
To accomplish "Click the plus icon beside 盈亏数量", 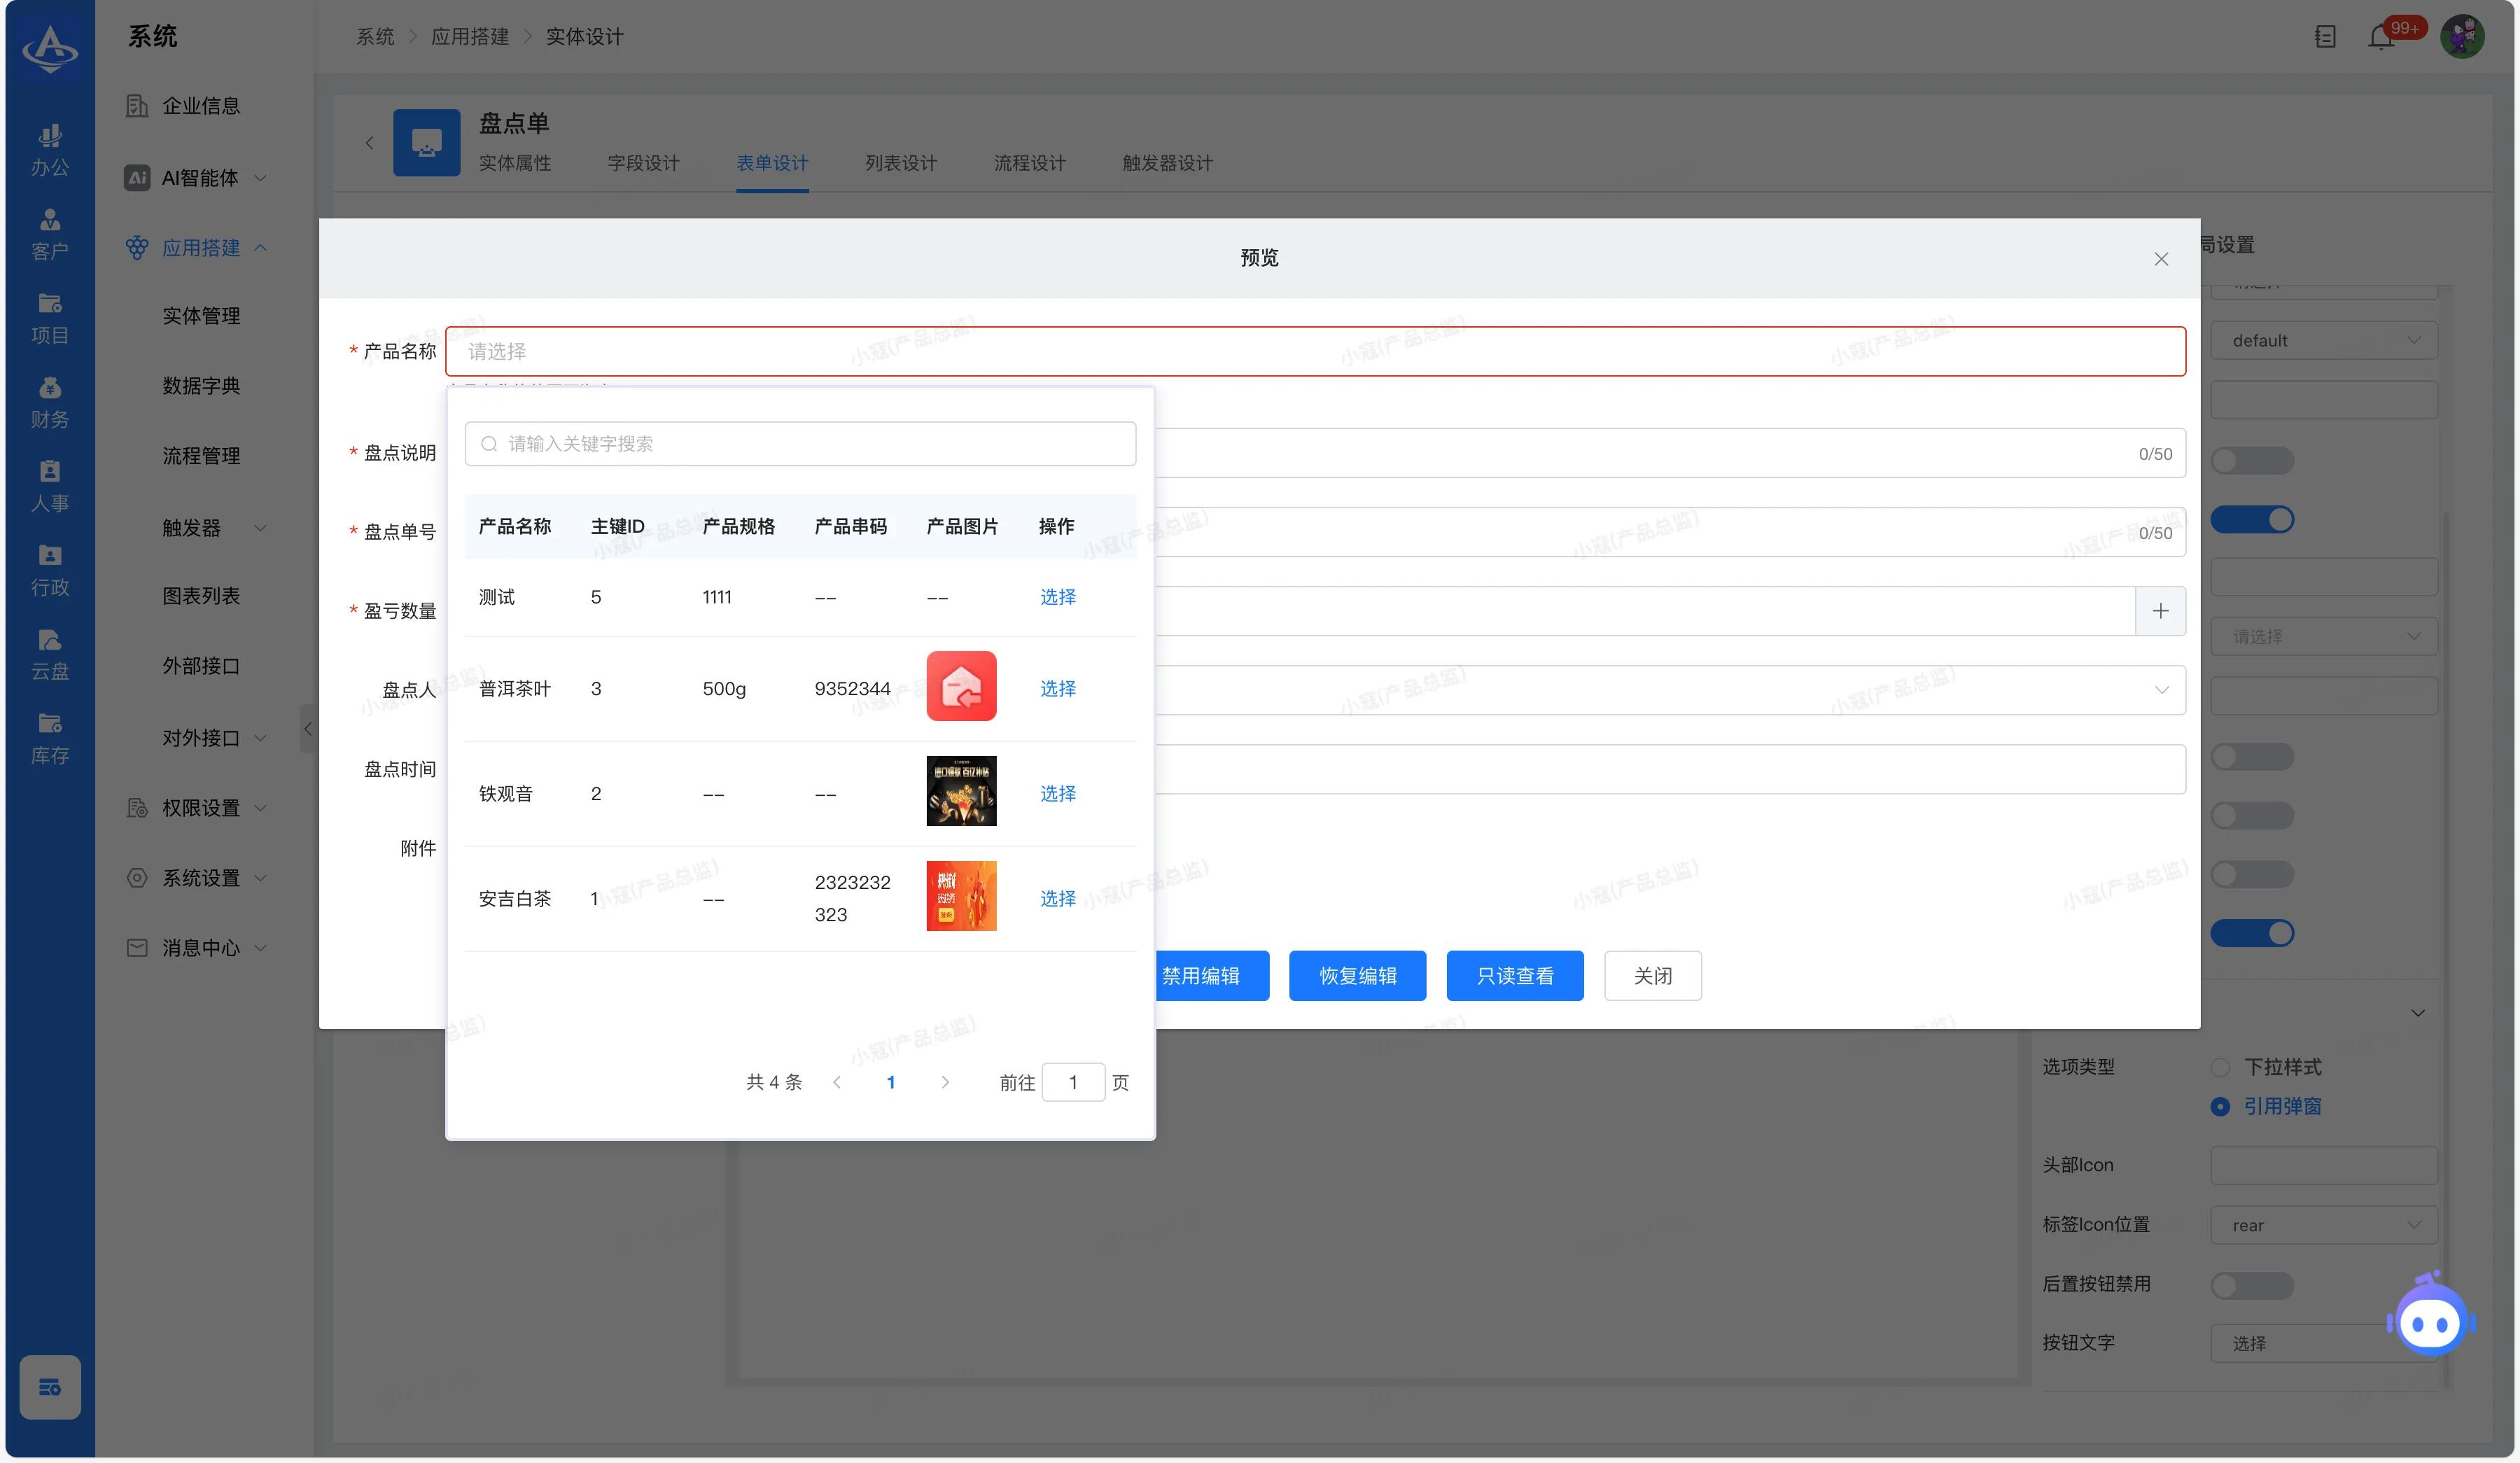I will [2160, 611].
